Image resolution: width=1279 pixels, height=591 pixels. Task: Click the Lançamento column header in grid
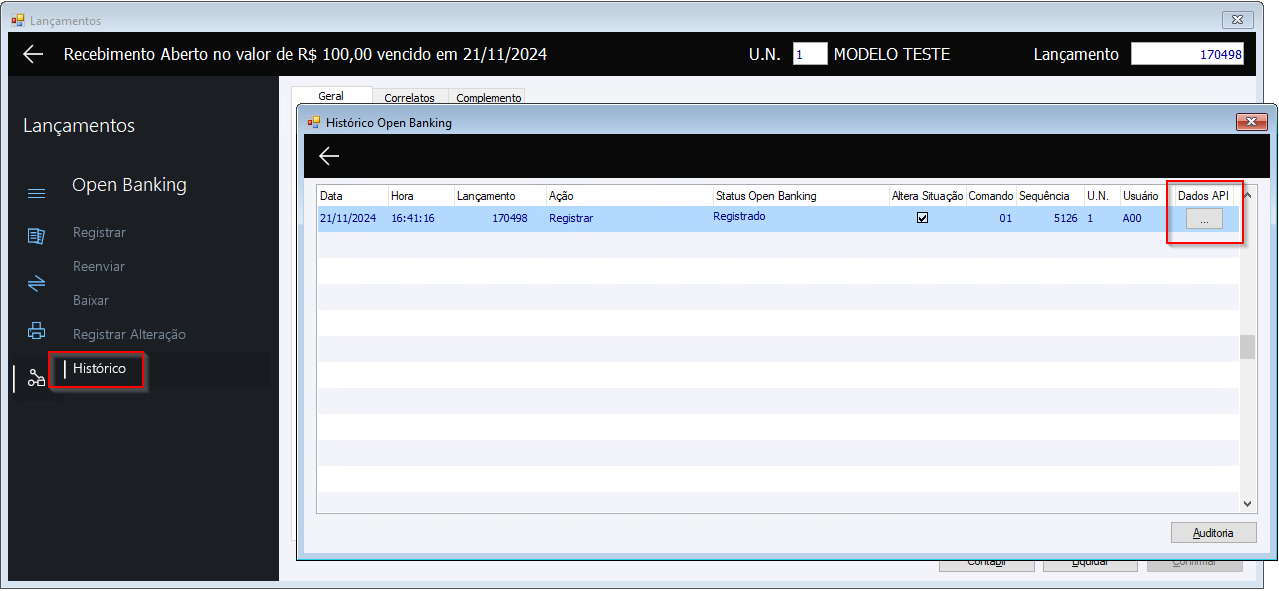click(x=500, y=196)
